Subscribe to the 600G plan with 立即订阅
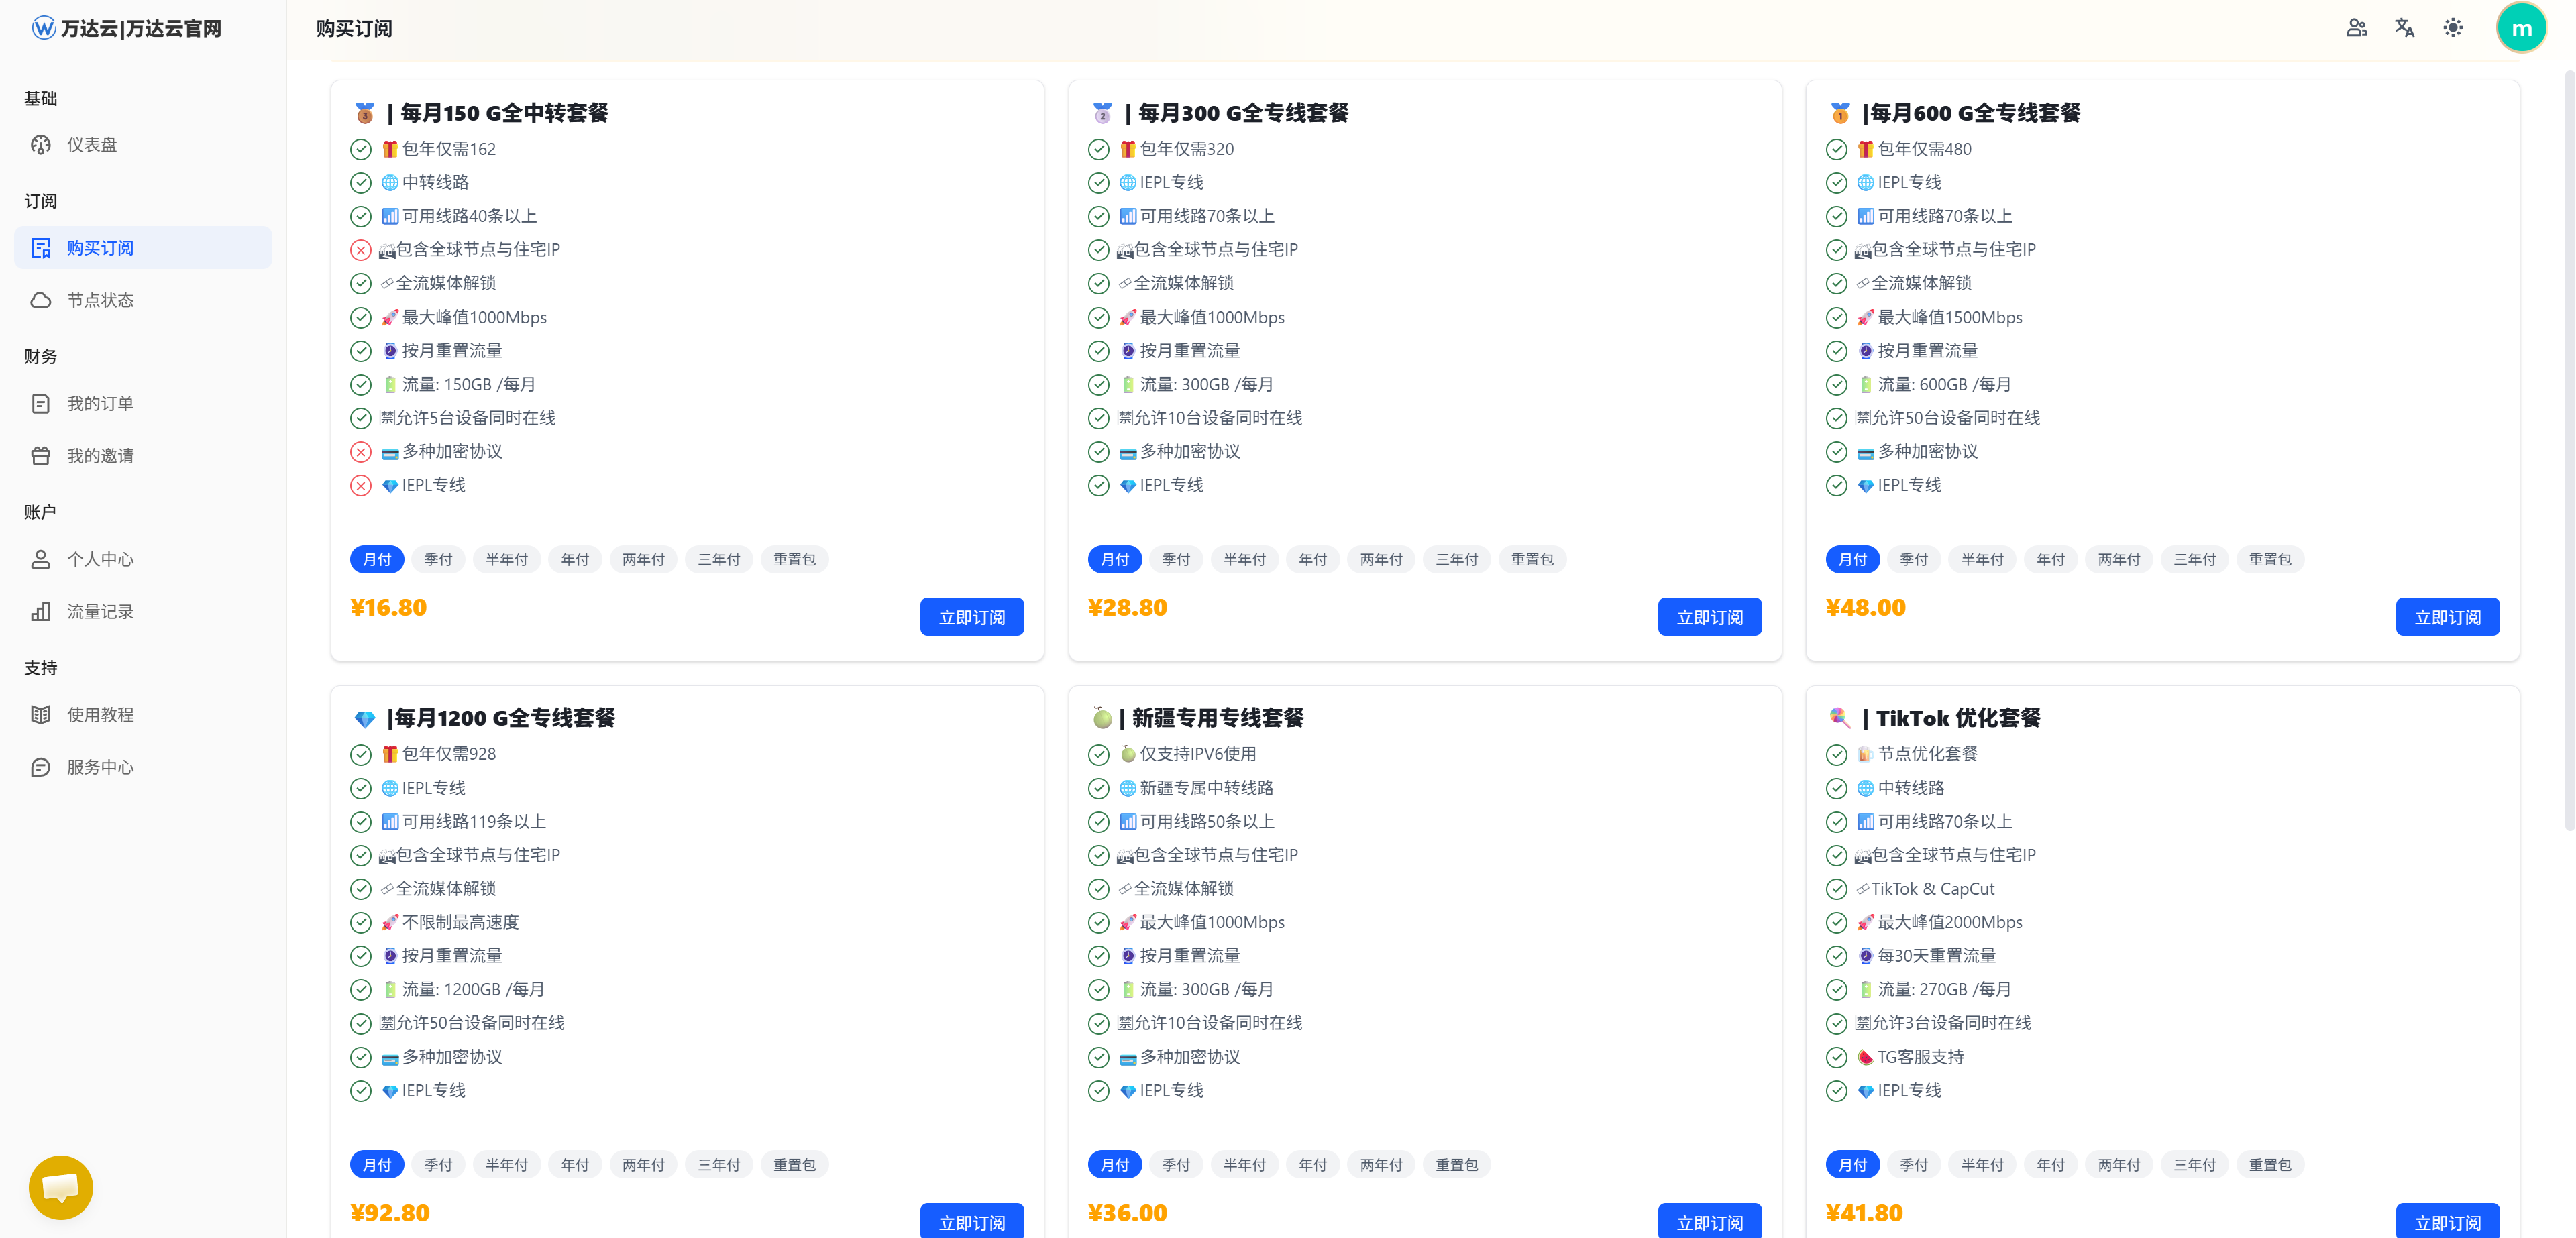 coord(2448,617)
